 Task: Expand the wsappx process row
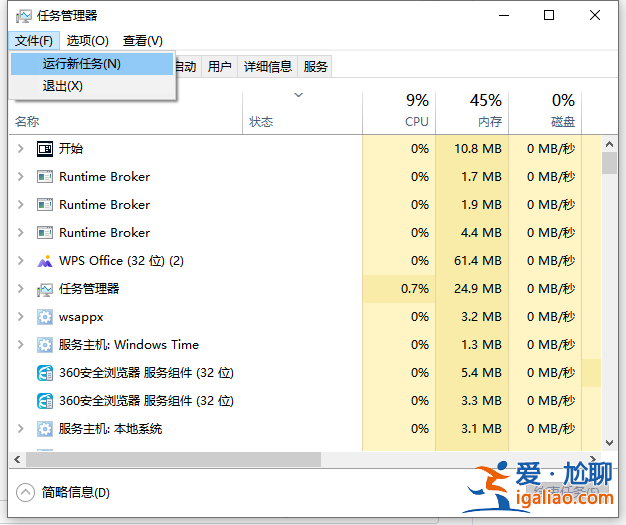coord(20,317)
